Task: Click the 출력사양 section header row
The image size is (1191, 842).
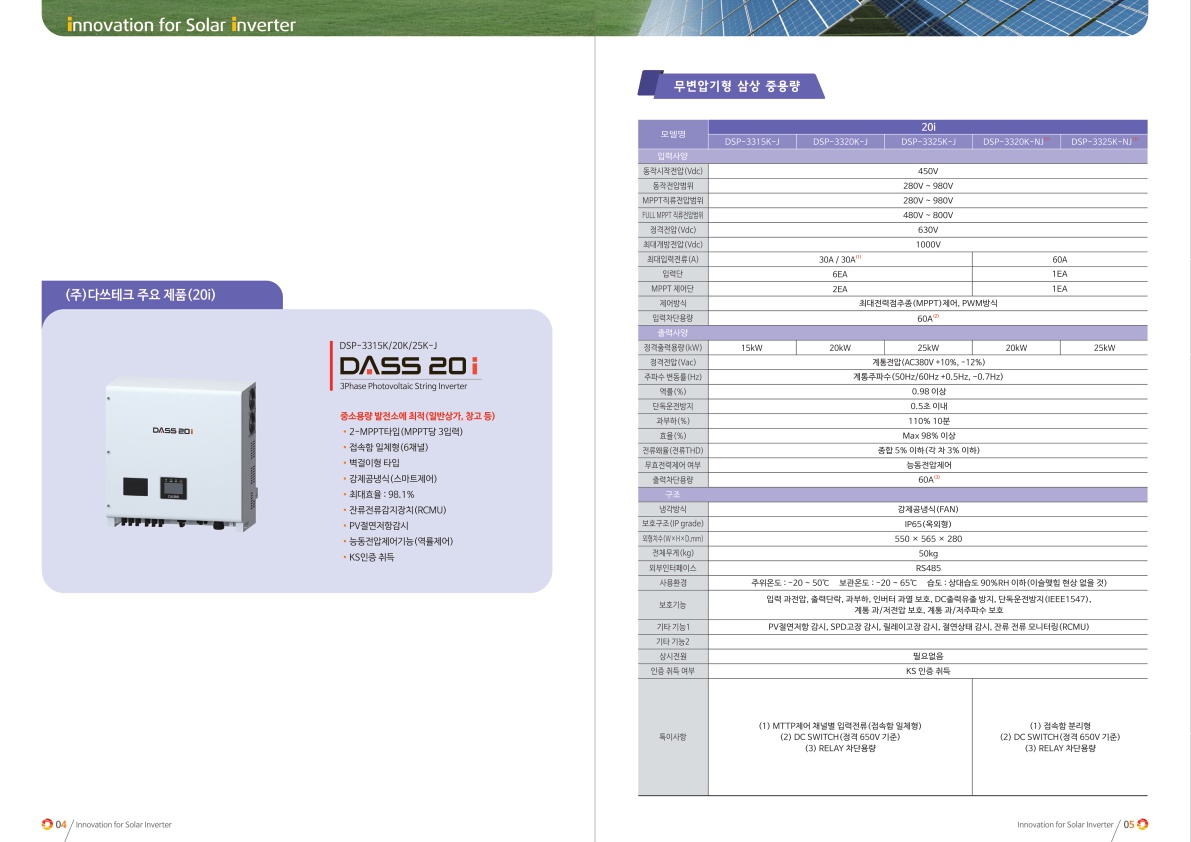Action: [672, 332]
